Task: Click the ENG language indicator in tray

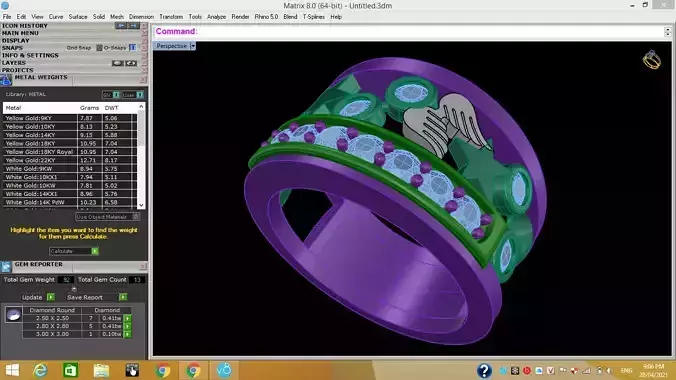Action: coord(626,371)
